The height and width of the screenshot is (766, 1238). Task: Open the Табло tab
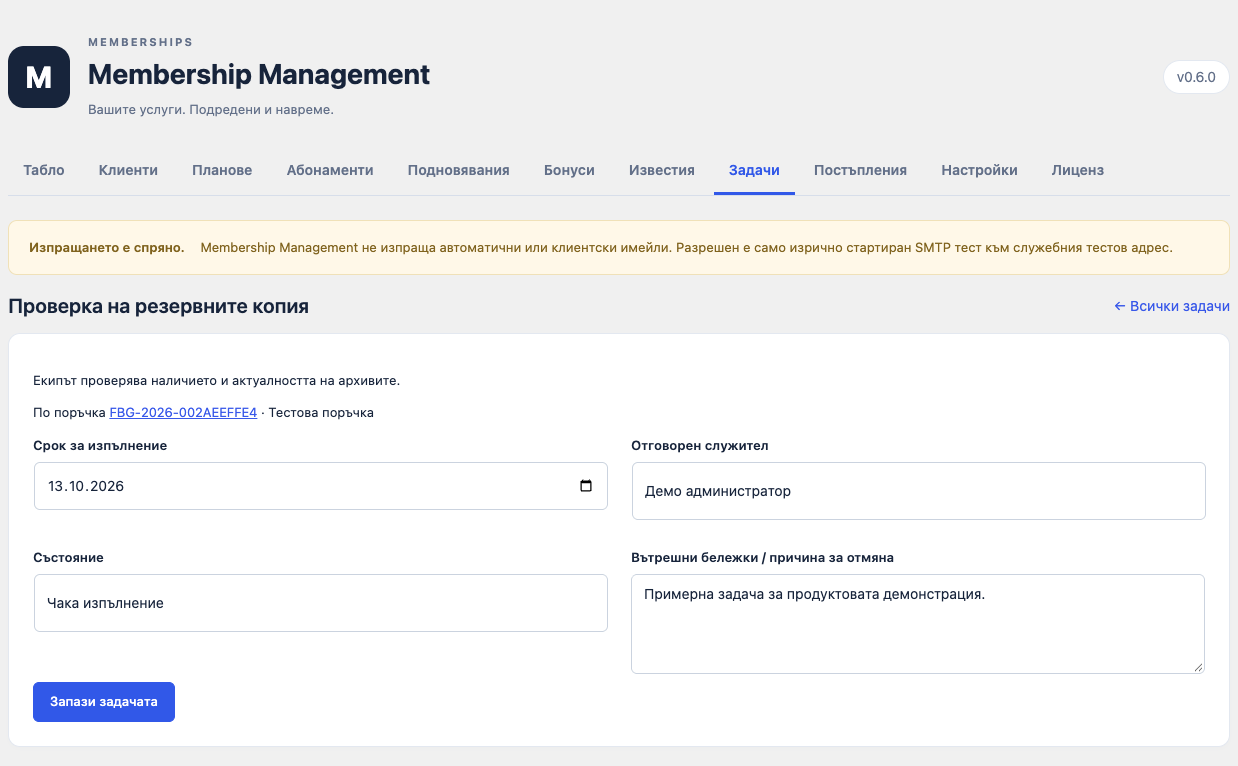tap(44, 170)
